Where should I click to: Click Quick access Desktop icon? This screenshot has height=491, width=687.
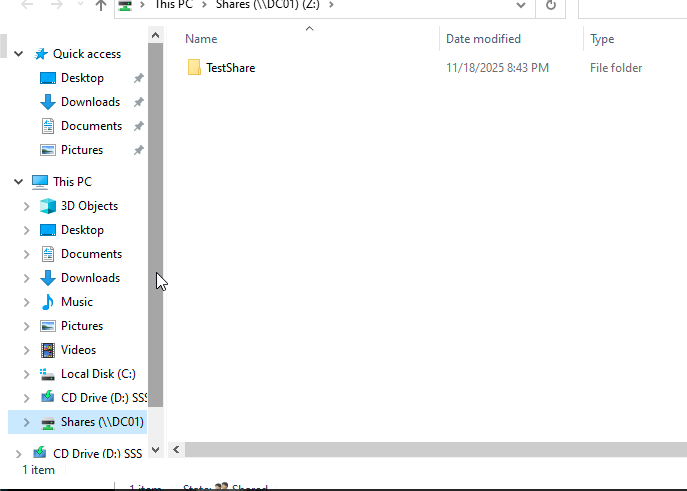48,78
